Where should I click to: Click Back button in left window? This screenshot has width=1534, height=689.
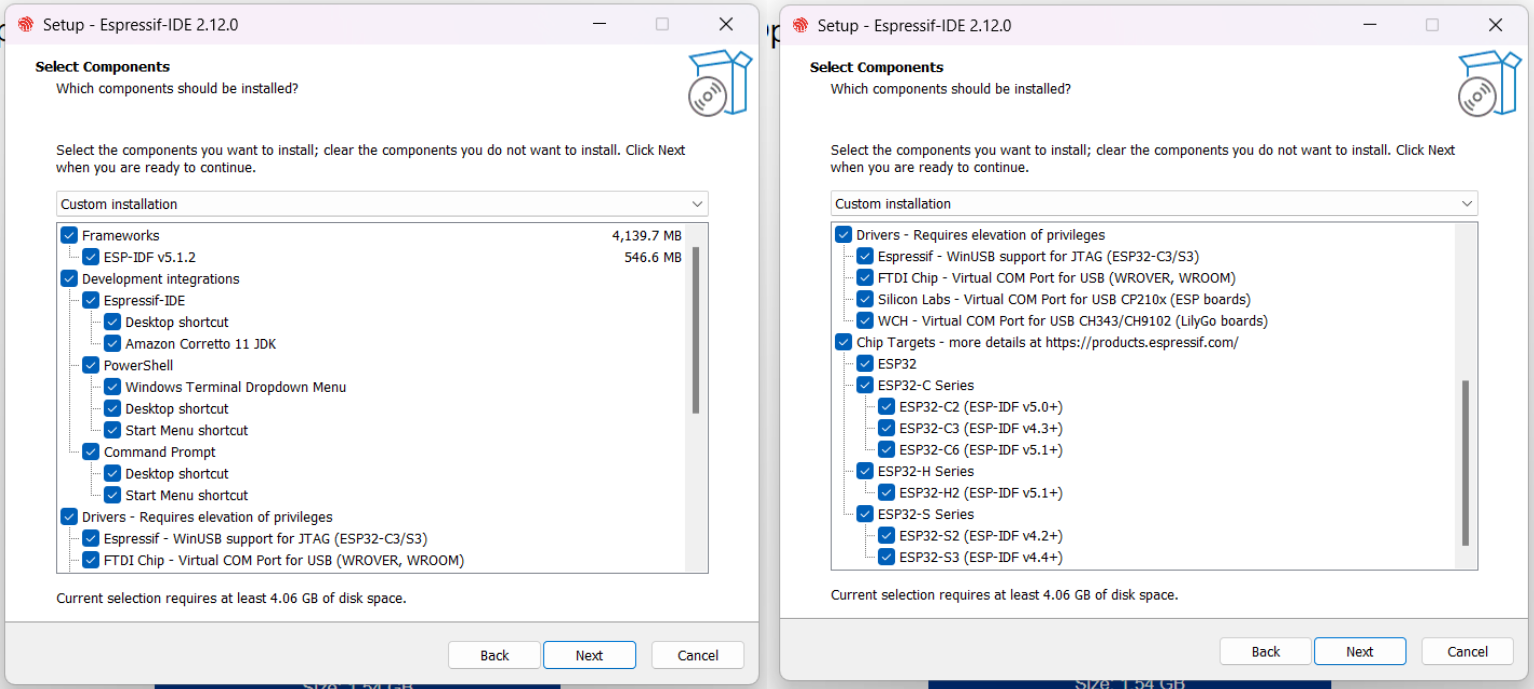[494, 655]
